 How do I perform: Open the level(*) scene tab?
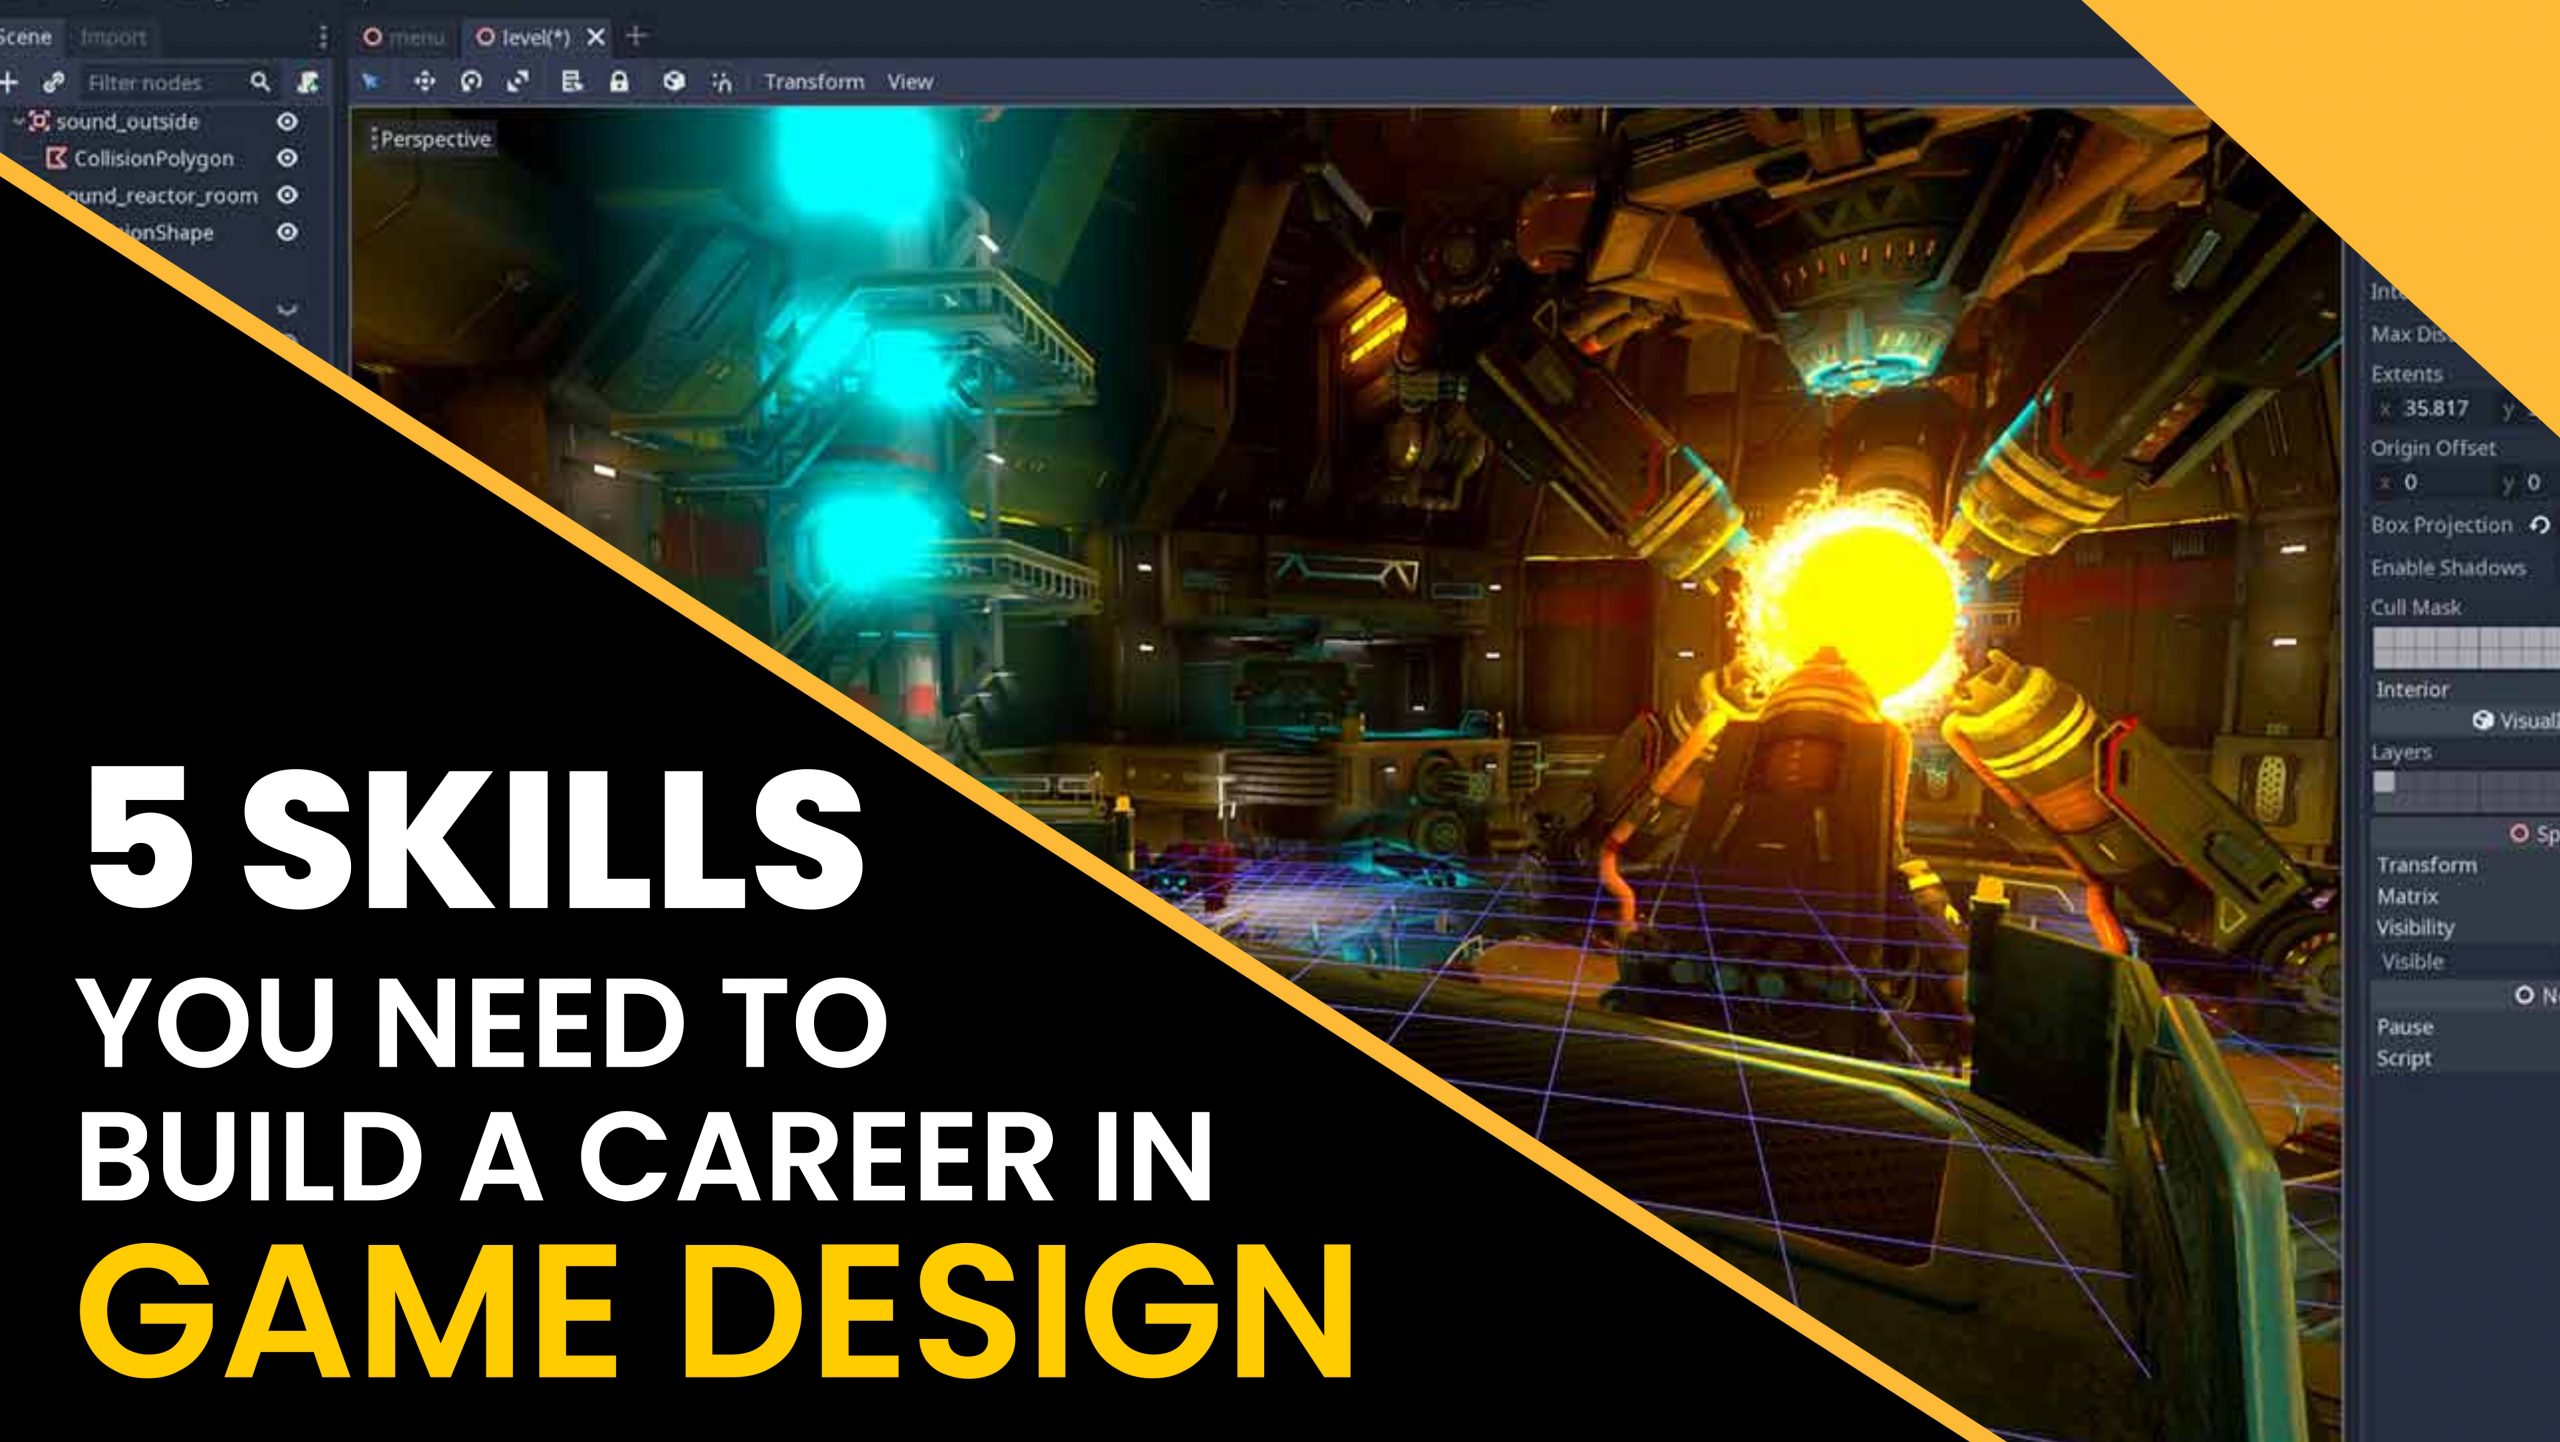530,37
